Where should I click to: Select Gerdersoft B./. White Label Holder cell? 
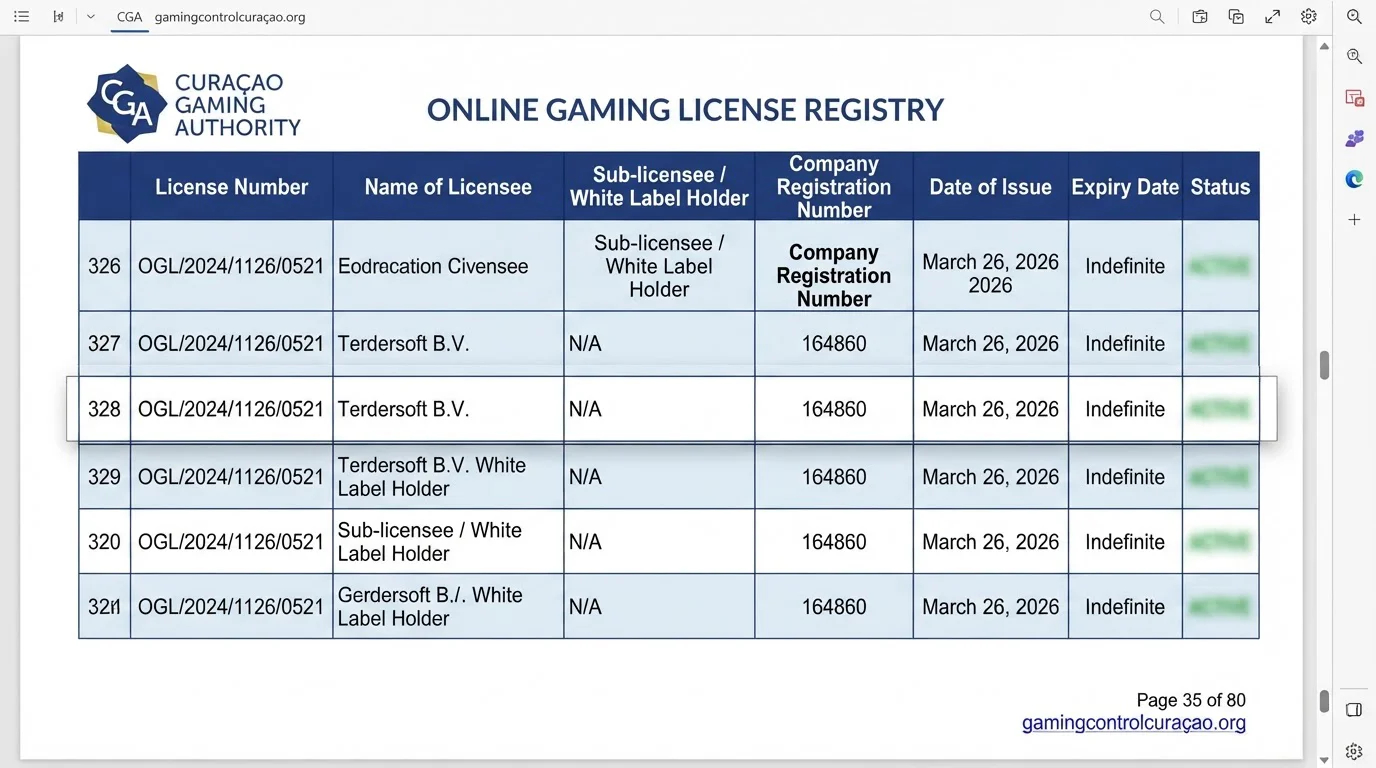(448, 607)
